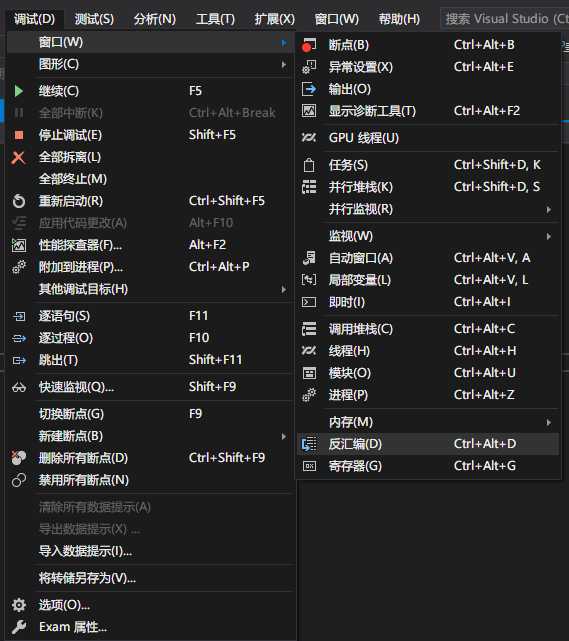Click the Immediate (即时) console icon
Screen dimensions: 569x641
pyautogui.click(x=309, y=302)
